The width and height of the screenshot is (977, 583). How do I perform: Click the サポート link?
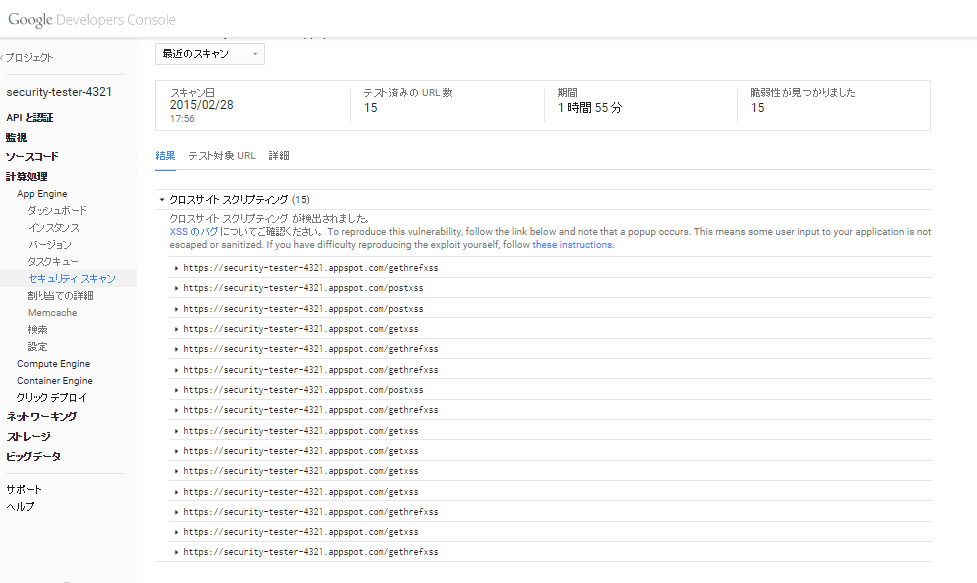click(24, 490)
